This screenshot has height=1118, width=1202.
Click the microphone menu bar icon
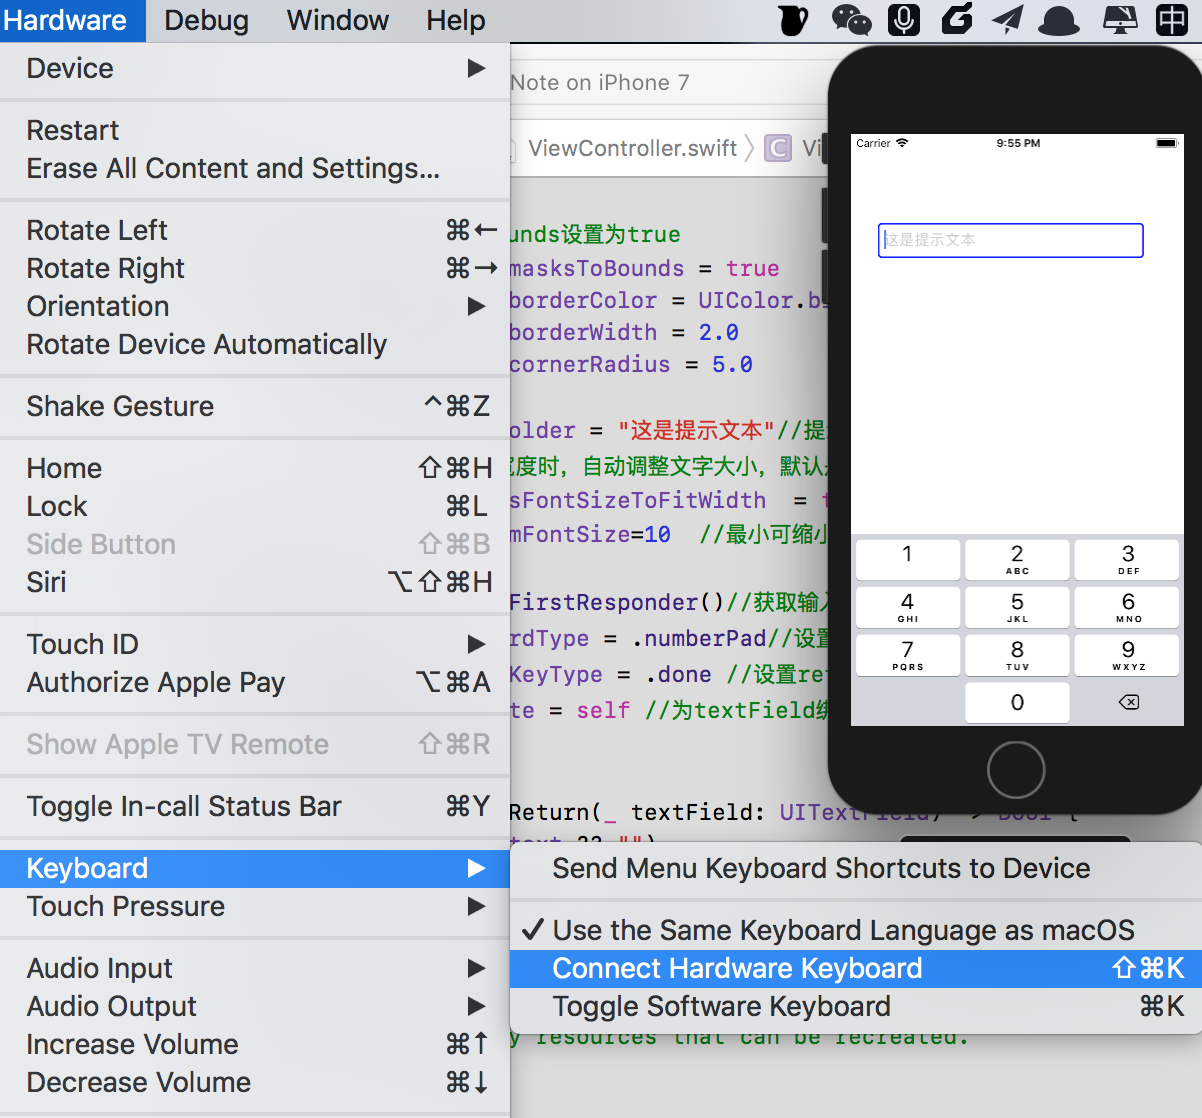(x=903, y=19)
